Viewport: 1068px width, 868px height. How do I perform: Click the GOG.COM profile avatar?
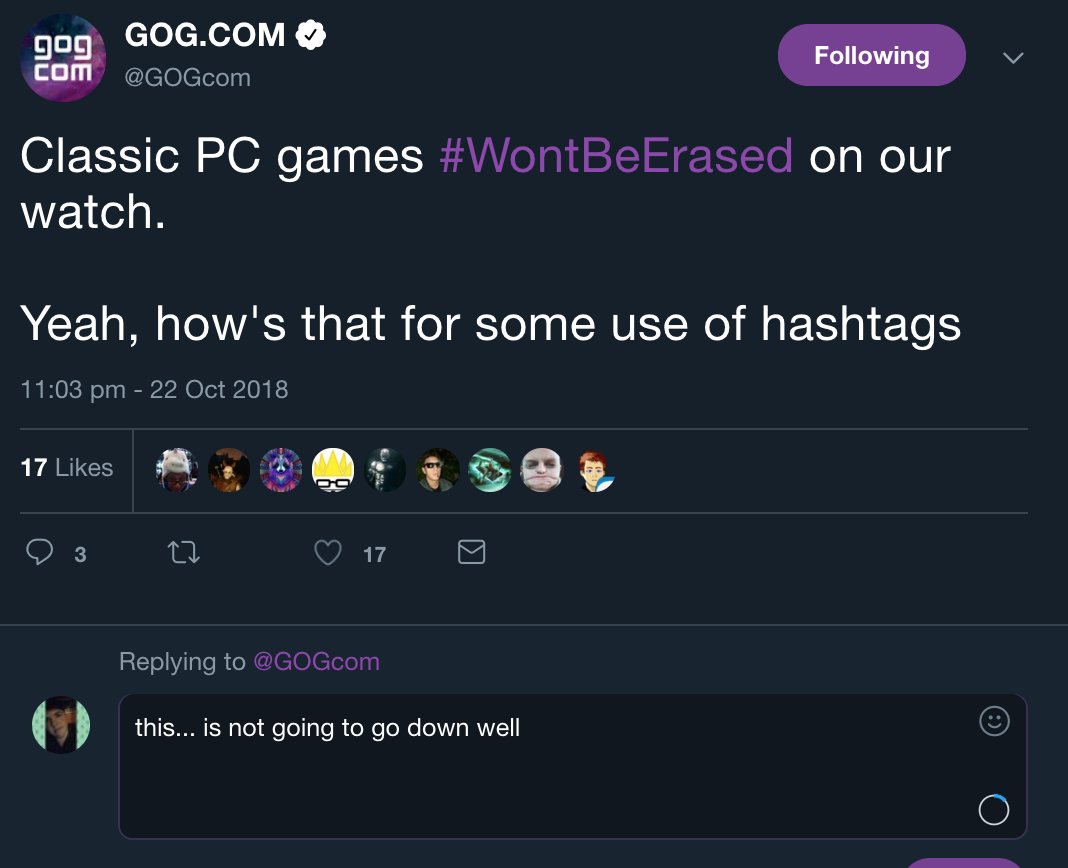(64, 59)
